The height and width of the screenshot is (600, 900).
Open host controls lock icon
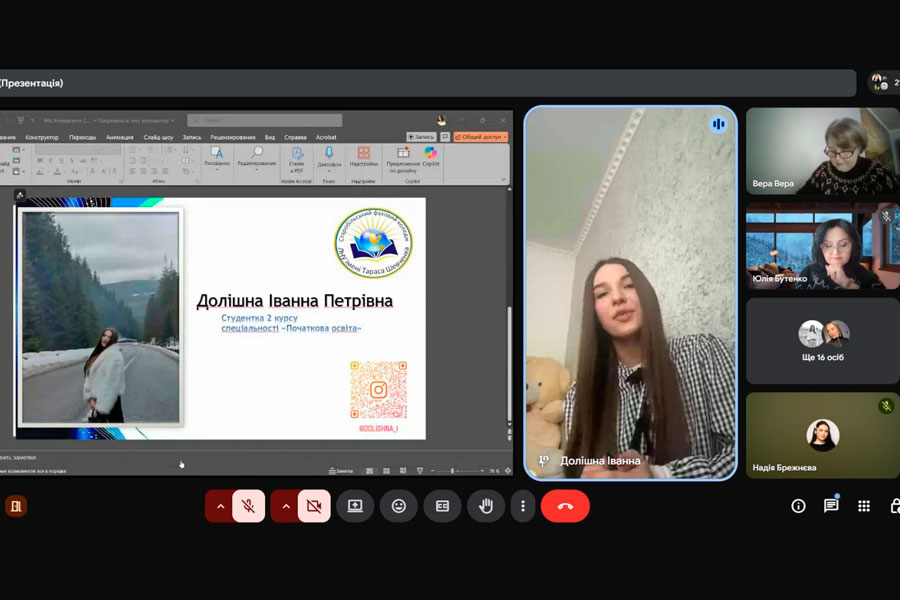(x=894, y=506)
